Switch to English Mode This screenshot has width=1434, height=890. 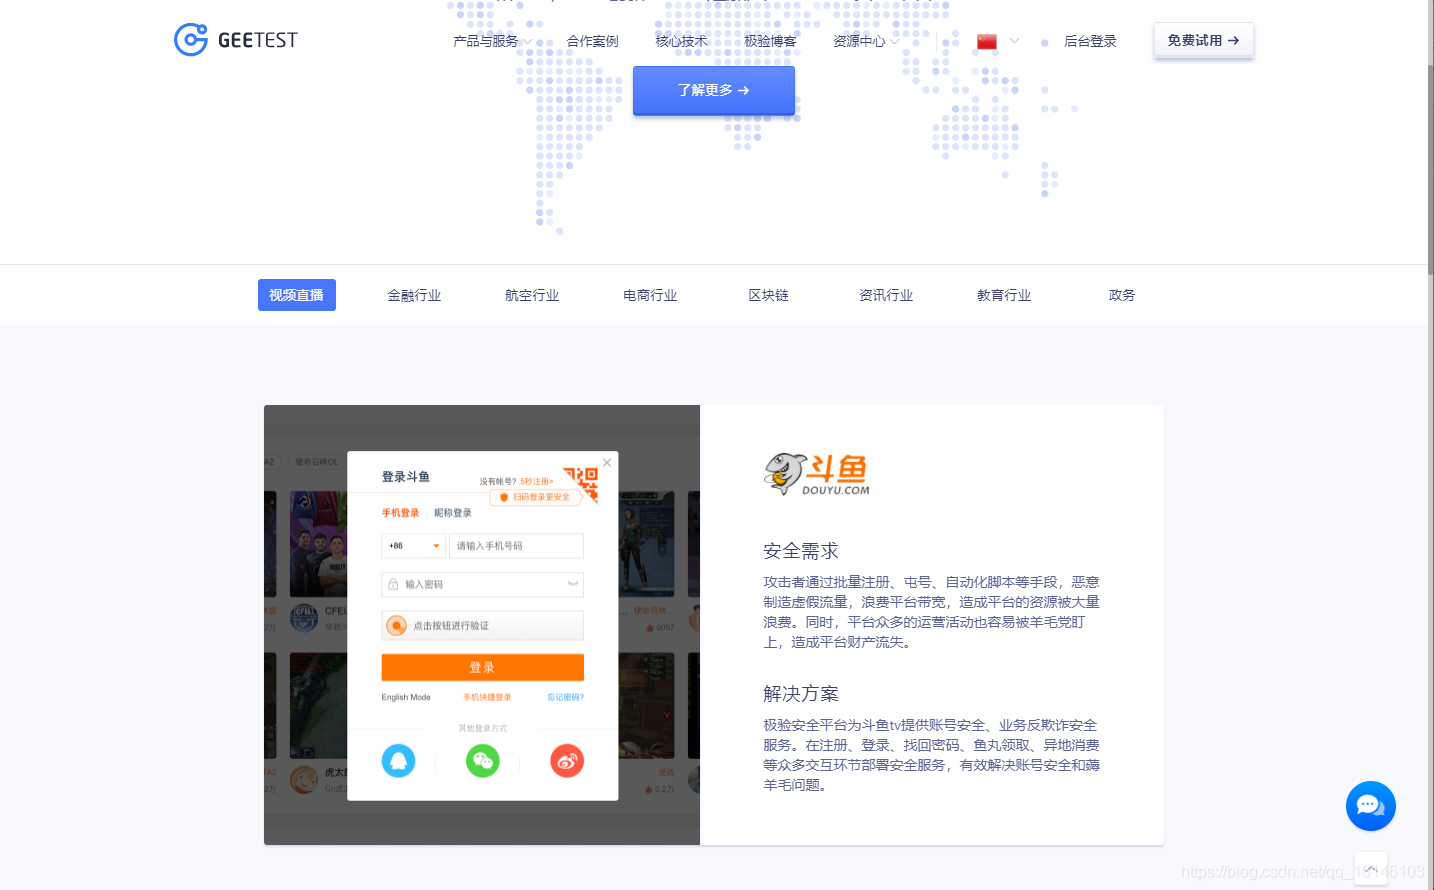point(406,697)
